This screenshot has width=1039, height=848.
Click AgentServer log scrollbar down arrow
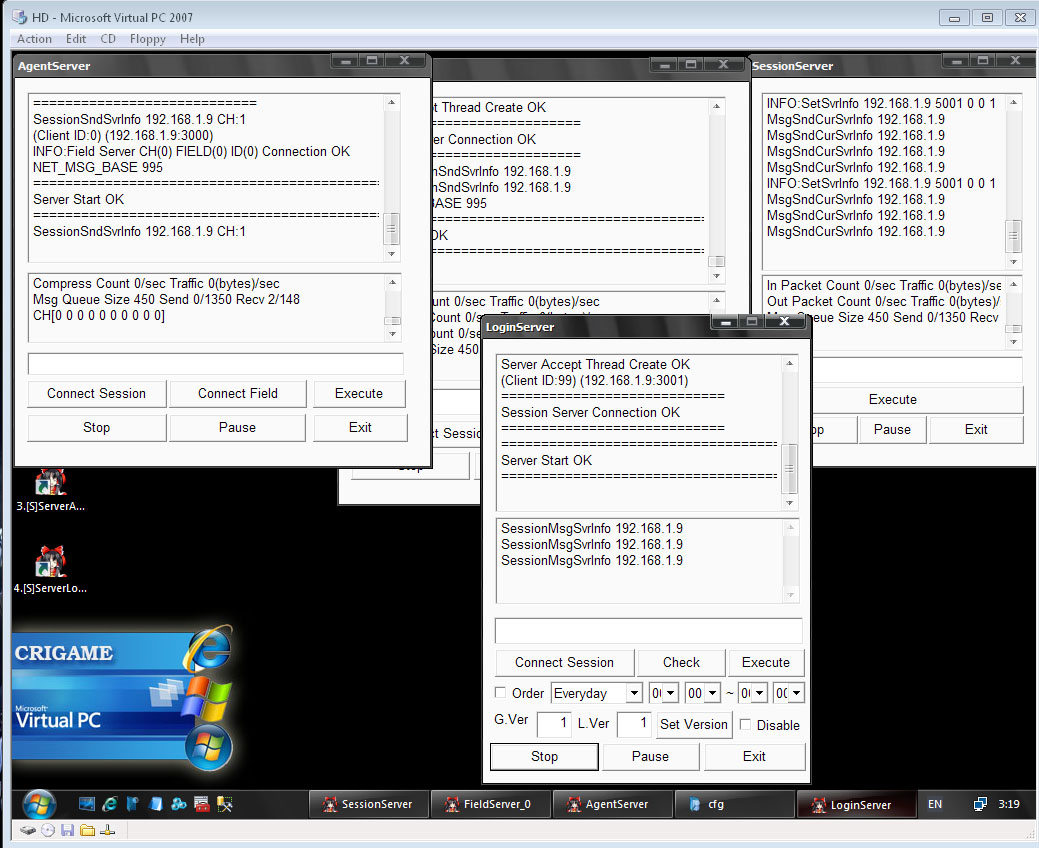click(x=392, y=254)
